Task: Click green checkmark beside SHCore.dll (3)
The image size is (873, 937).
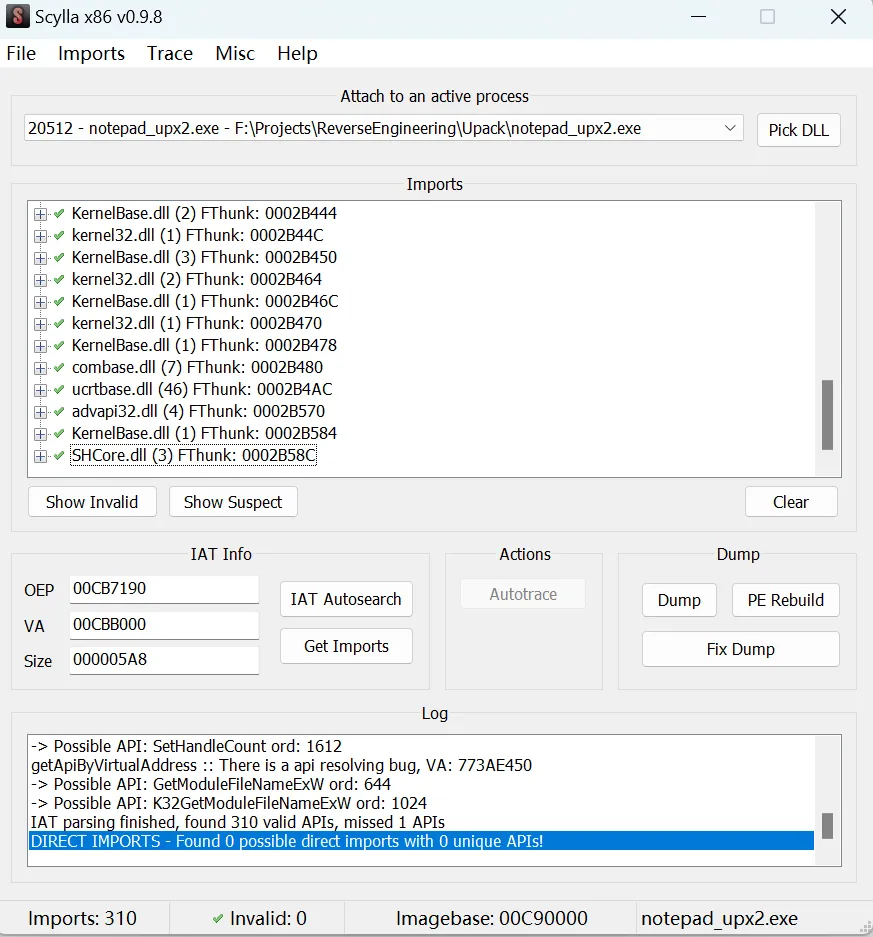Action: (59, 456)
